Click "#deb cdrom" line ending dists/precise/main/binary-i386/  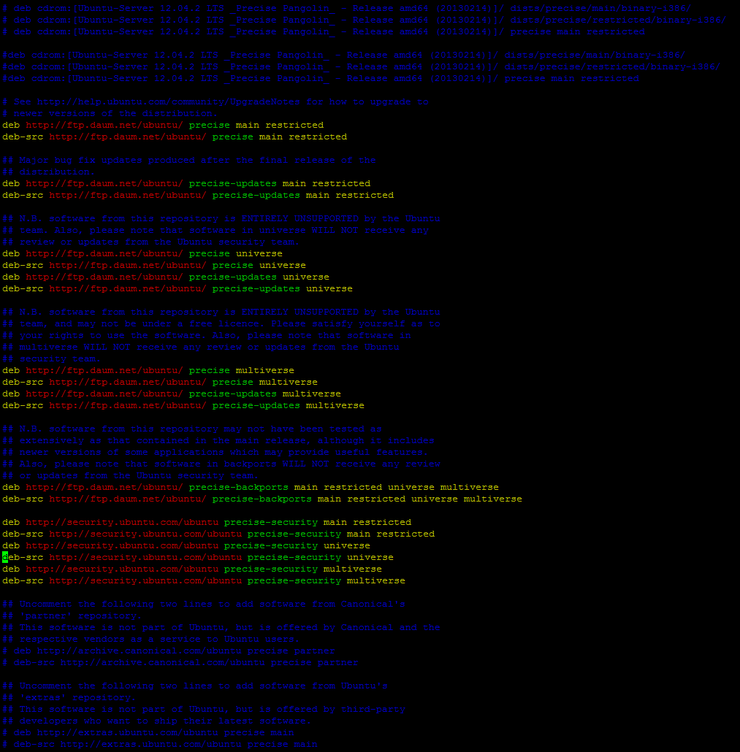tap(344, 55)
